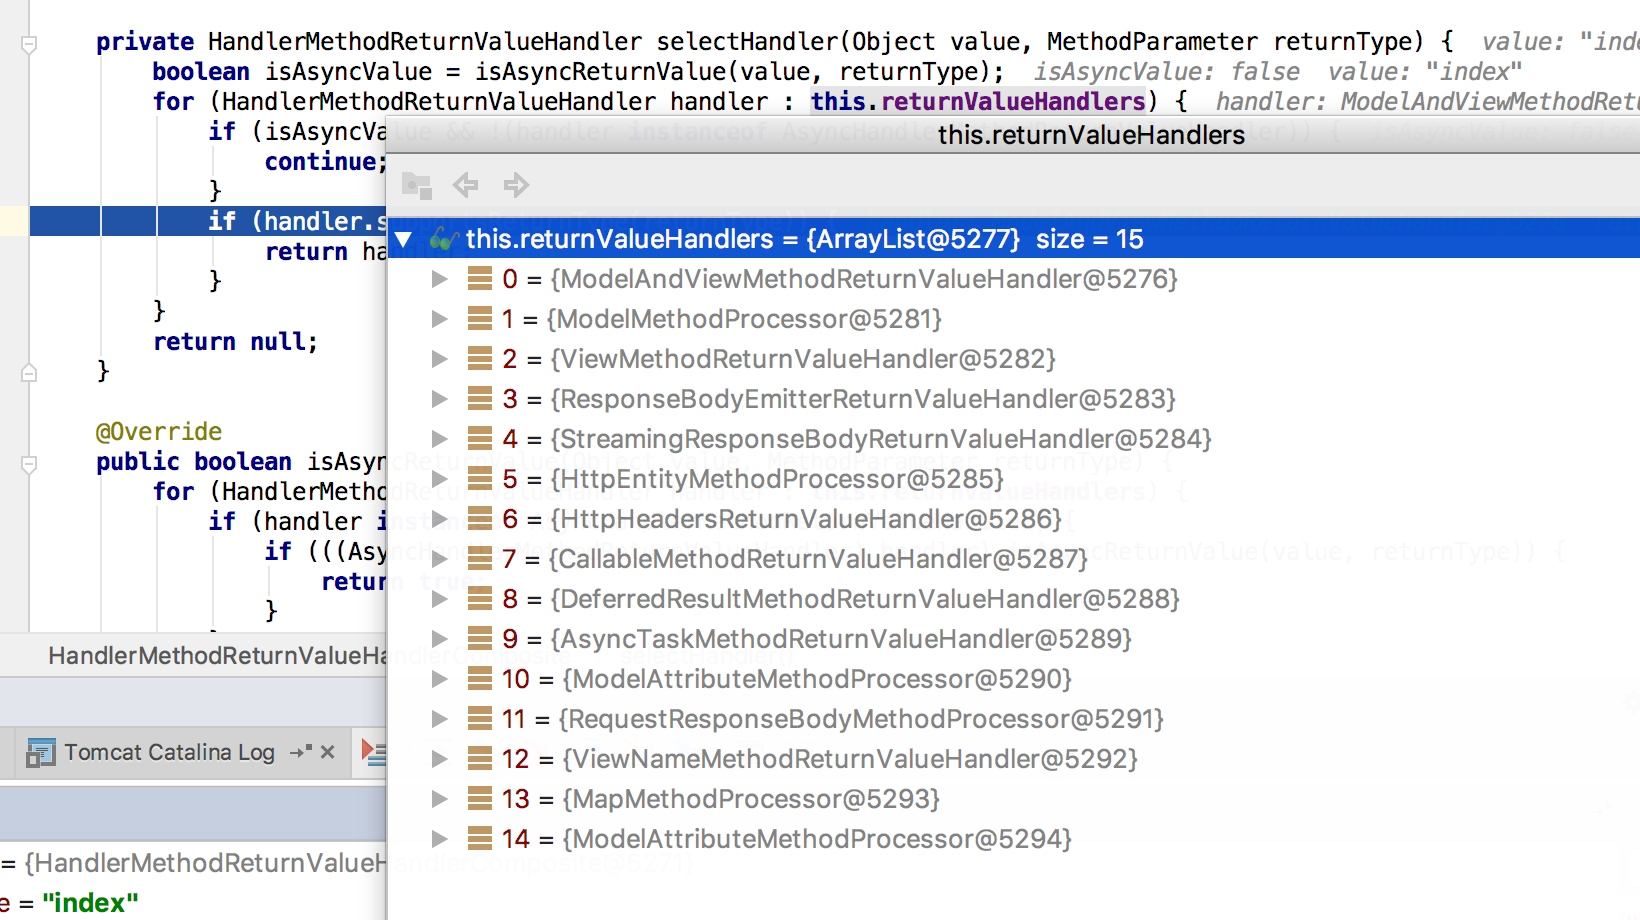The image size is (1640, 920).
Task: Click this.returnValueHandlers in the for loop code
Action: click(x=978, y=101)
